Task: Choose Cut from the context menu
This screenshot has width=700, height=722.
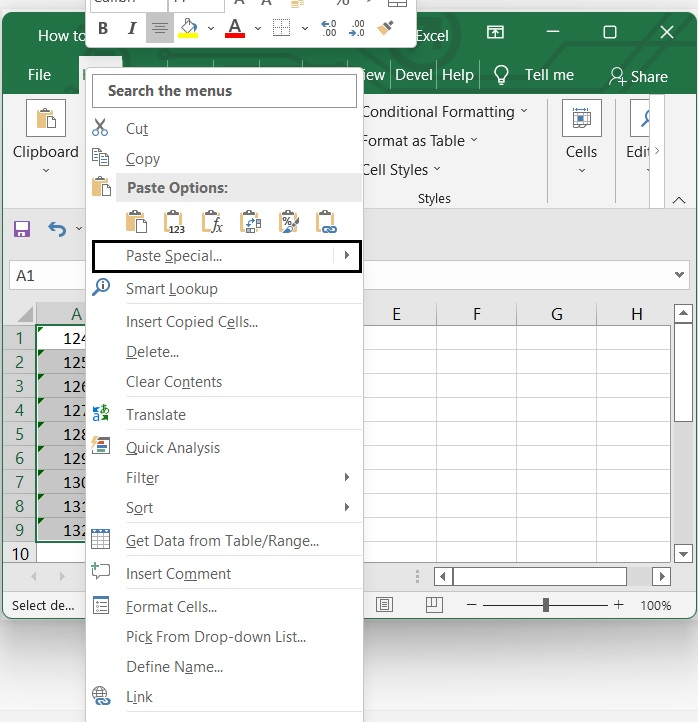Action: pos(224,128)
